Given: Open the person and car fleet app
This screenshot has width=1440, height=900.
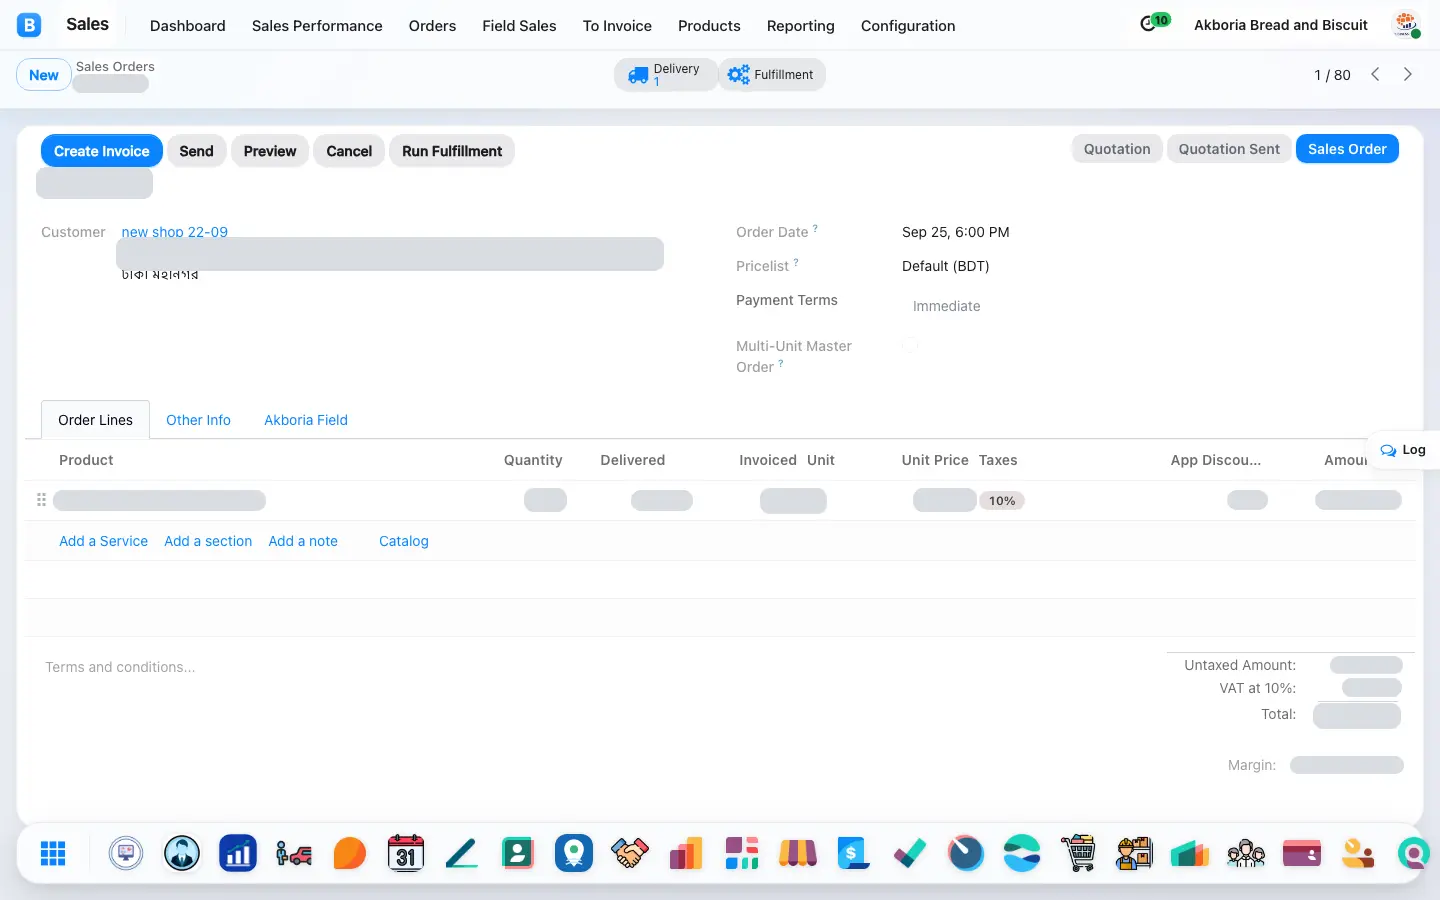Looking at the screenshot, I should pyautogui.click(x=294, y=853).
